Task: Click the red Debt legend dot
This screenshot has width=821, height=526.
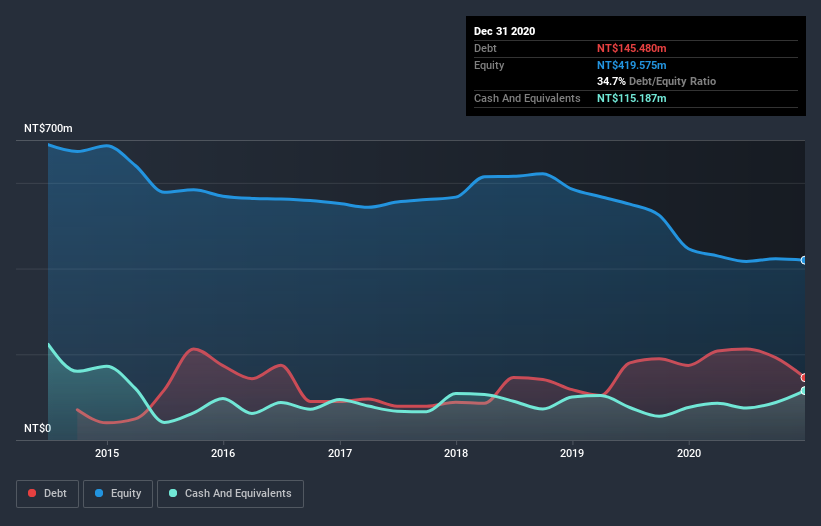Action: 32,493
